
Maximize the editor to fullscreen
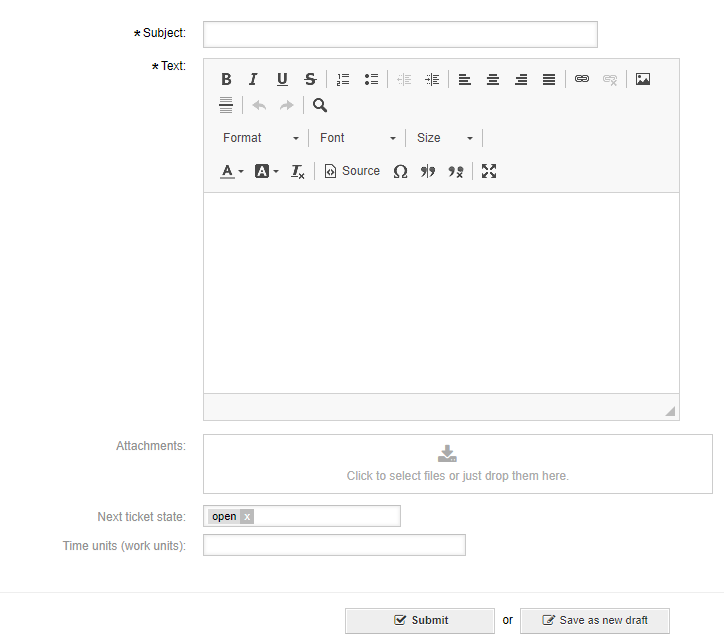489,171
